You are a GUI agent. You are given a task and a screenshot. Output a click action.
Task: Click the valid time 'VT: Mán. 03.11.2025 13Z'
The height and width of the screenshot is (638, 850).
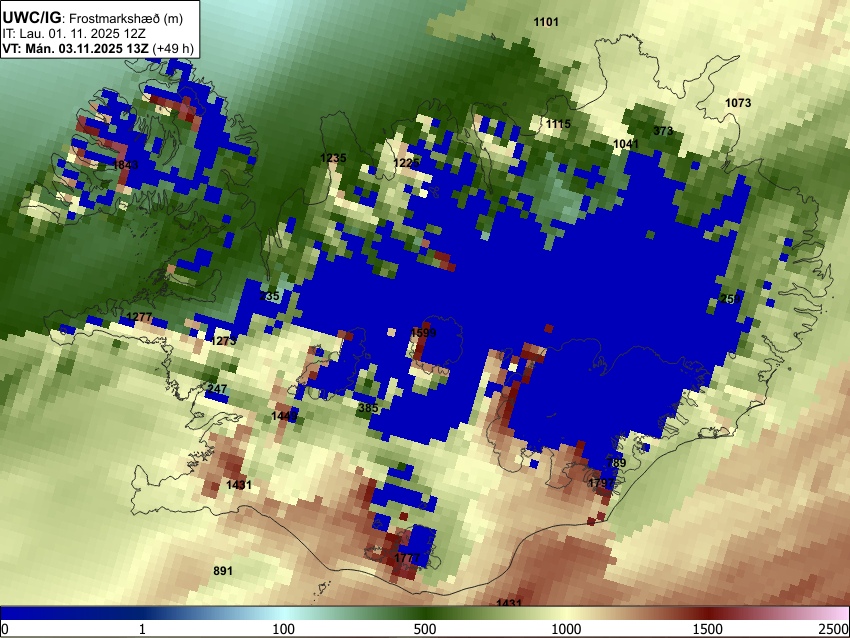click(75, 48)
